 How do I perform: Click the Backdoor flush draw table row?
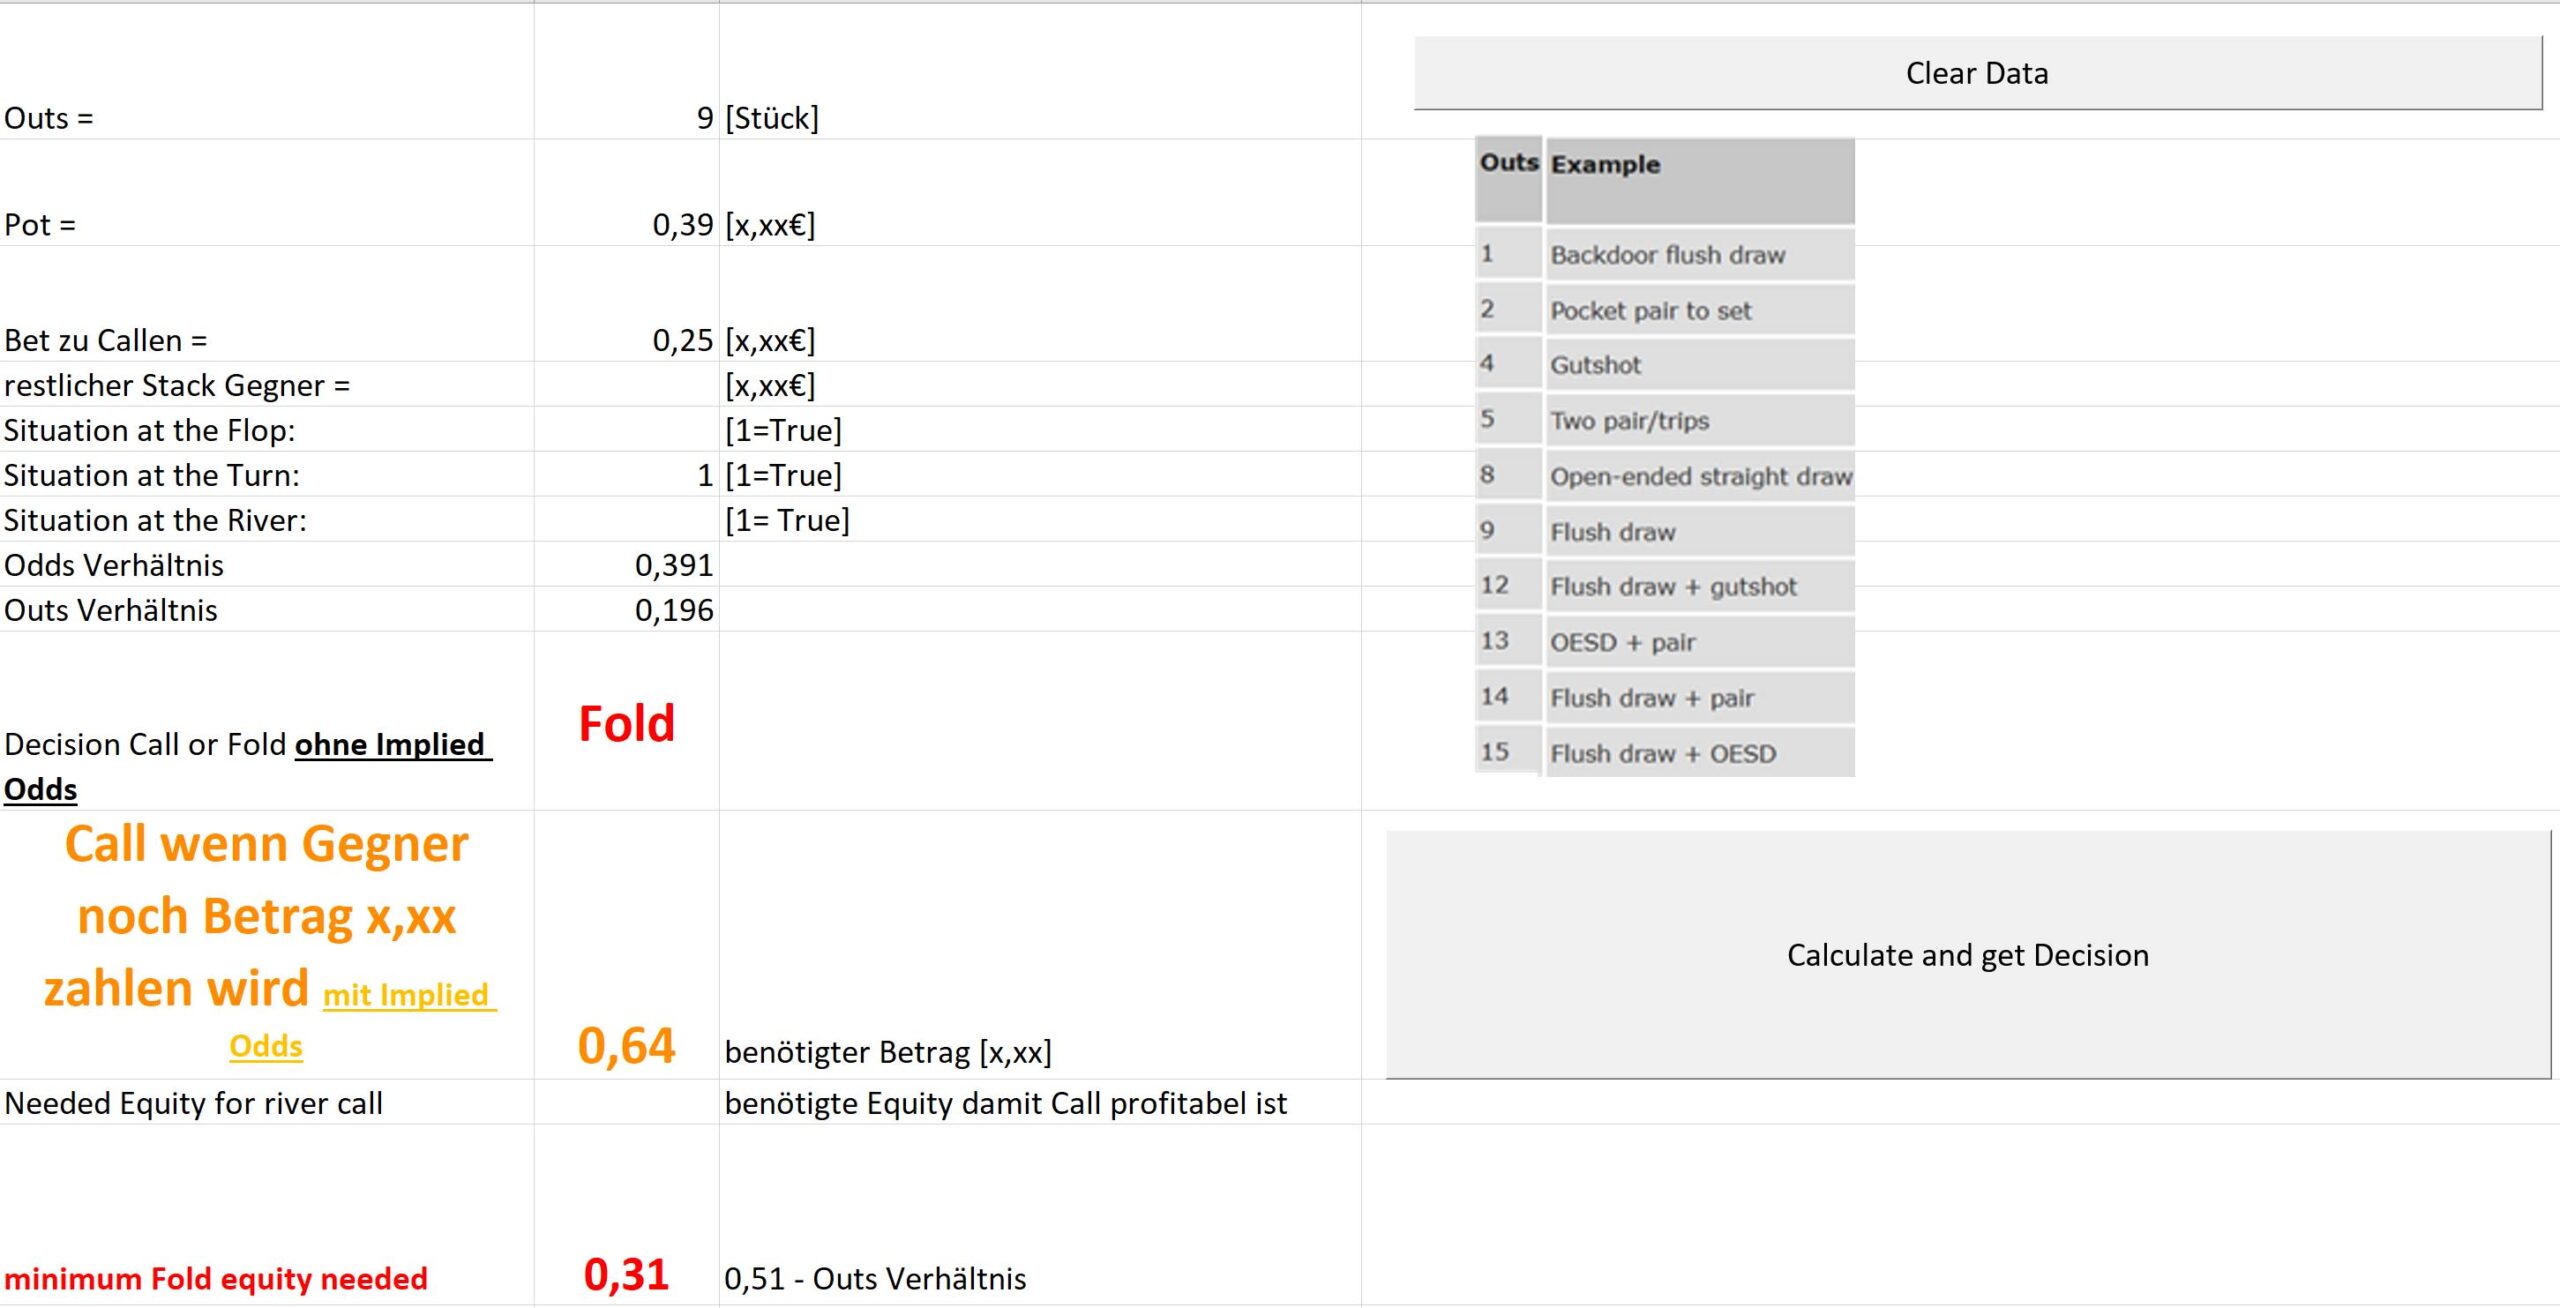coord(1665,254)
